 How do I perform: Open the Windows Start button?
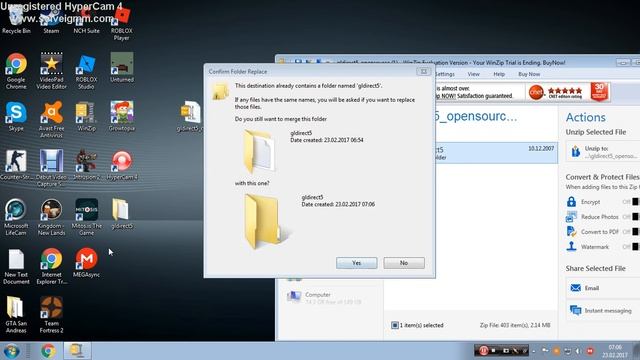11,351
